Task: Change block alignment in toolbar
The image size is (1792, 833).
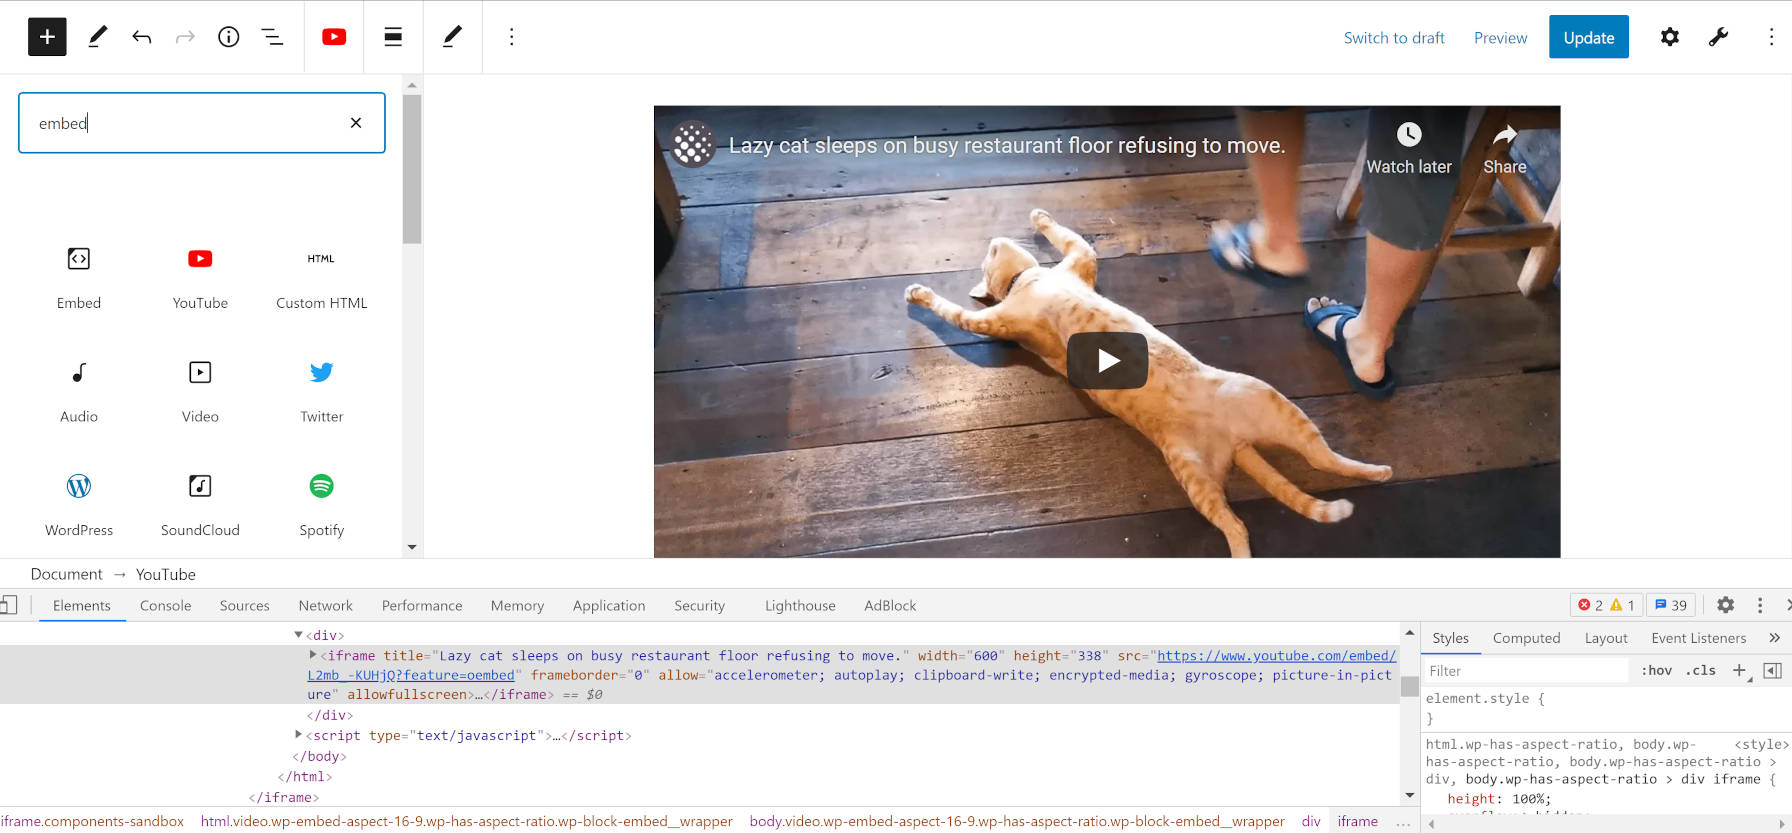Action: point(393,37)
